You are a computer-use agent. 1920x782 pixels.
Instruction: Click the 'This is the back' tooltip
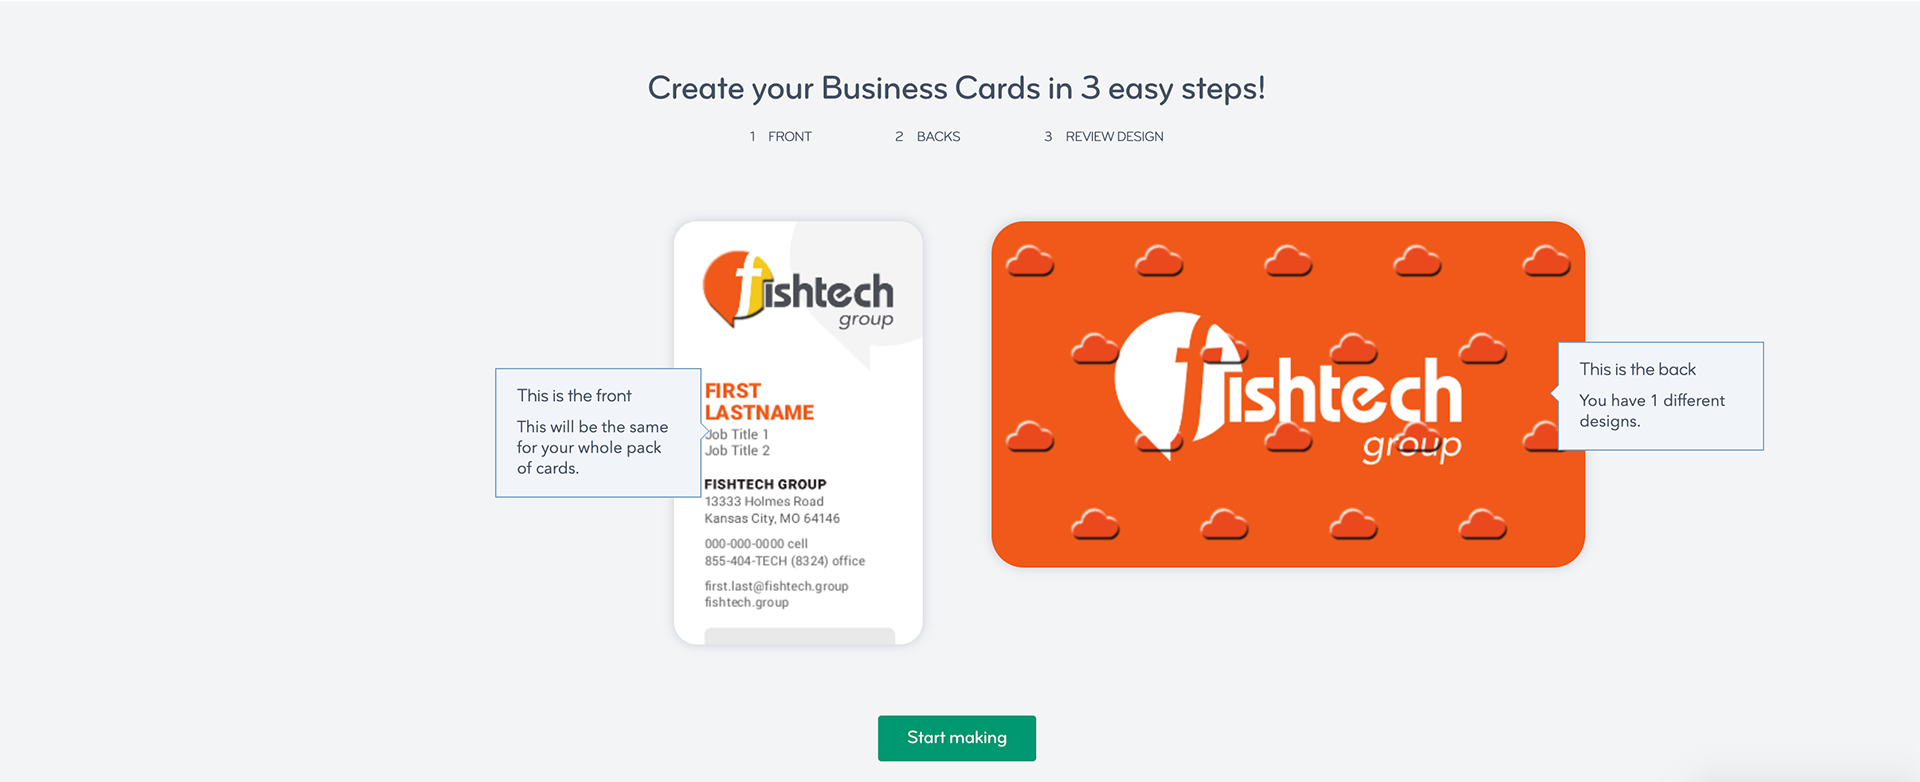1660,396
